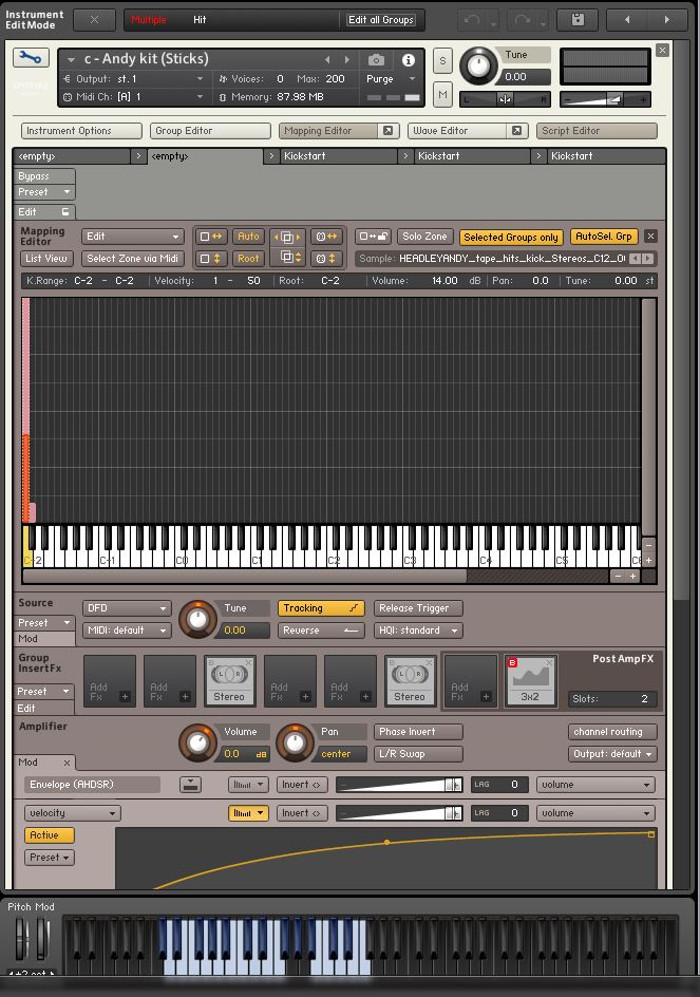
Task: Click the Envelope row modulation intensity slider
Action: 399,785
